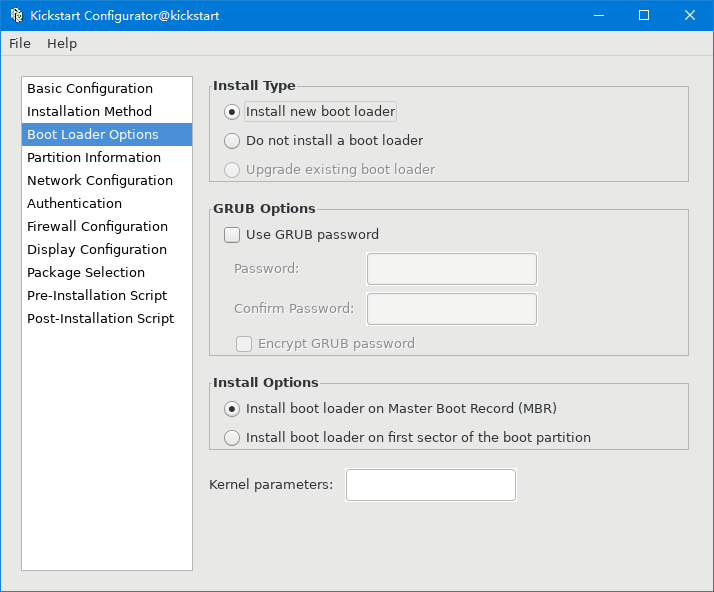Switch to Network Configuration
Screen dimensions: 714x592
107,180
